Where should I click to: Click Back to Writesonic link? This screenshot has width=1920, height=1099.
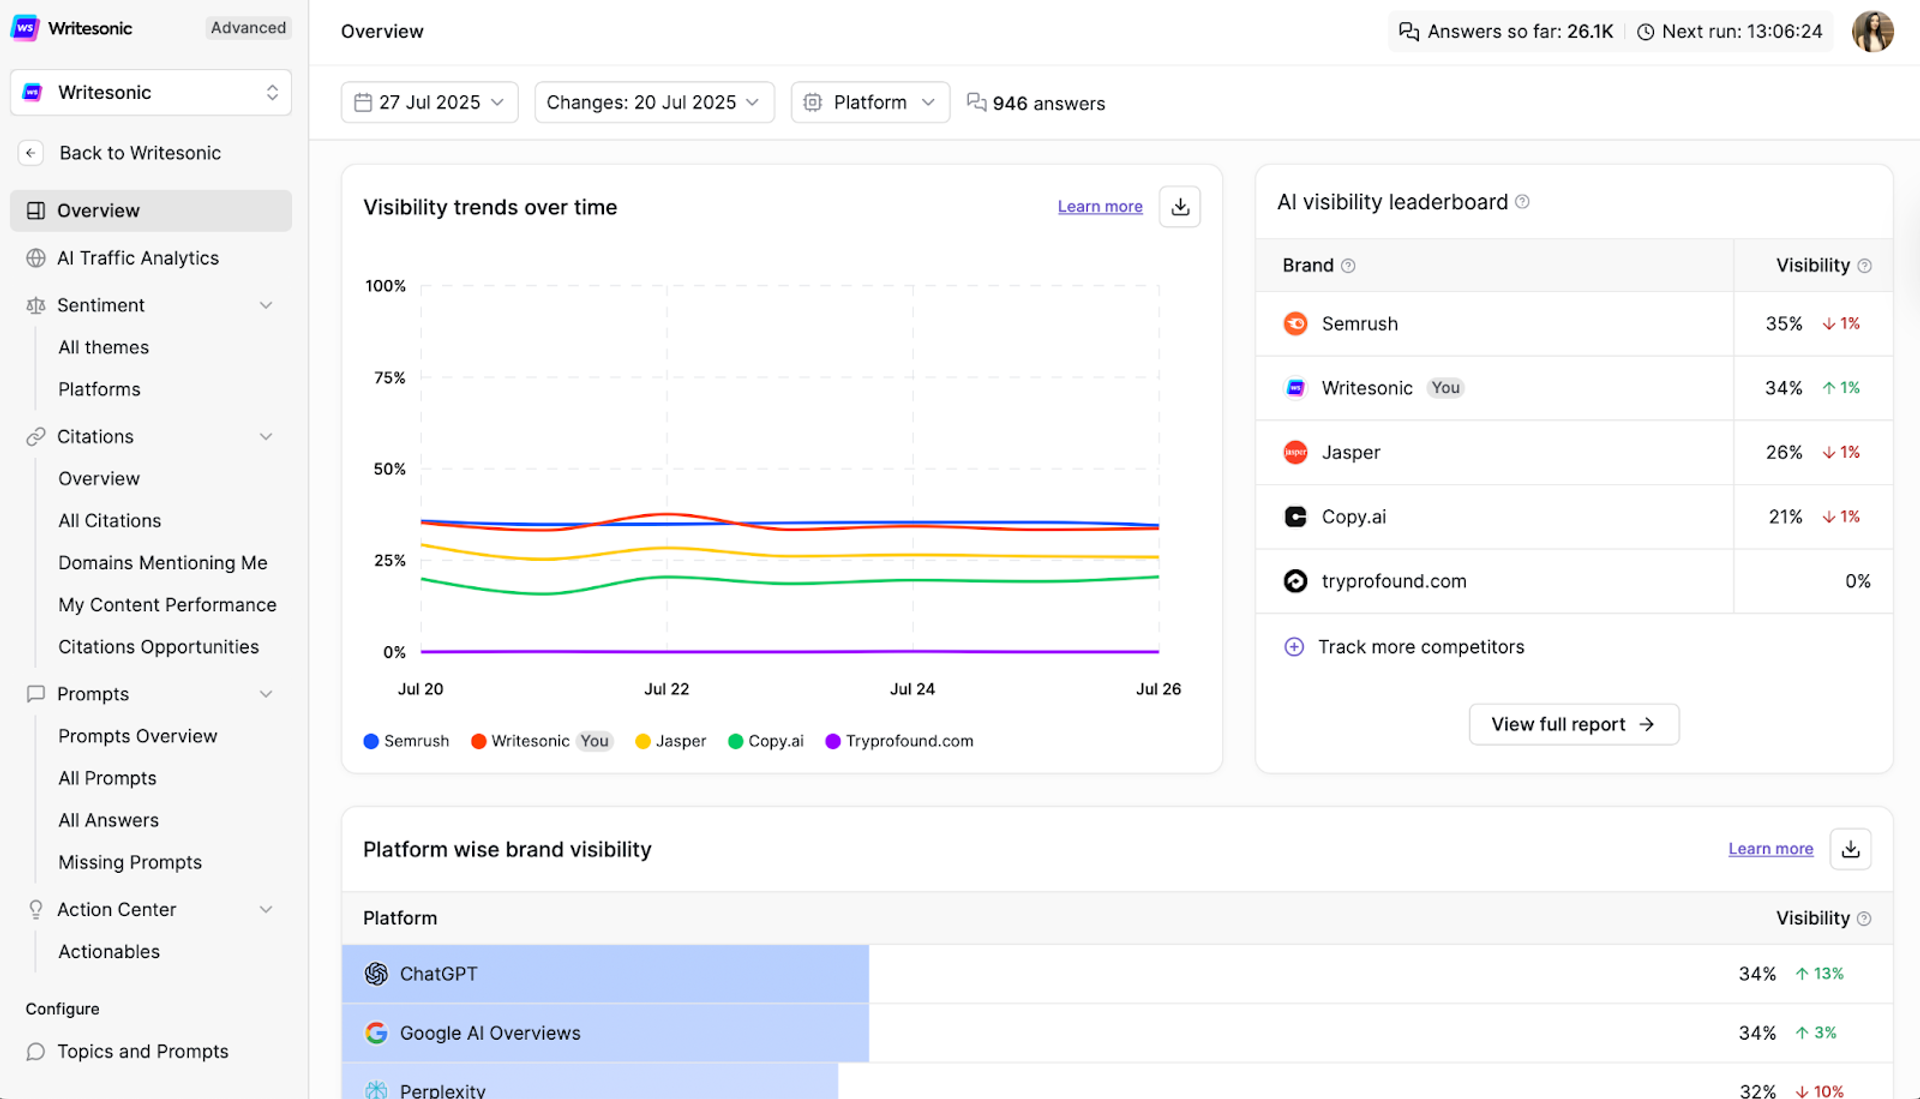(140, 153)
